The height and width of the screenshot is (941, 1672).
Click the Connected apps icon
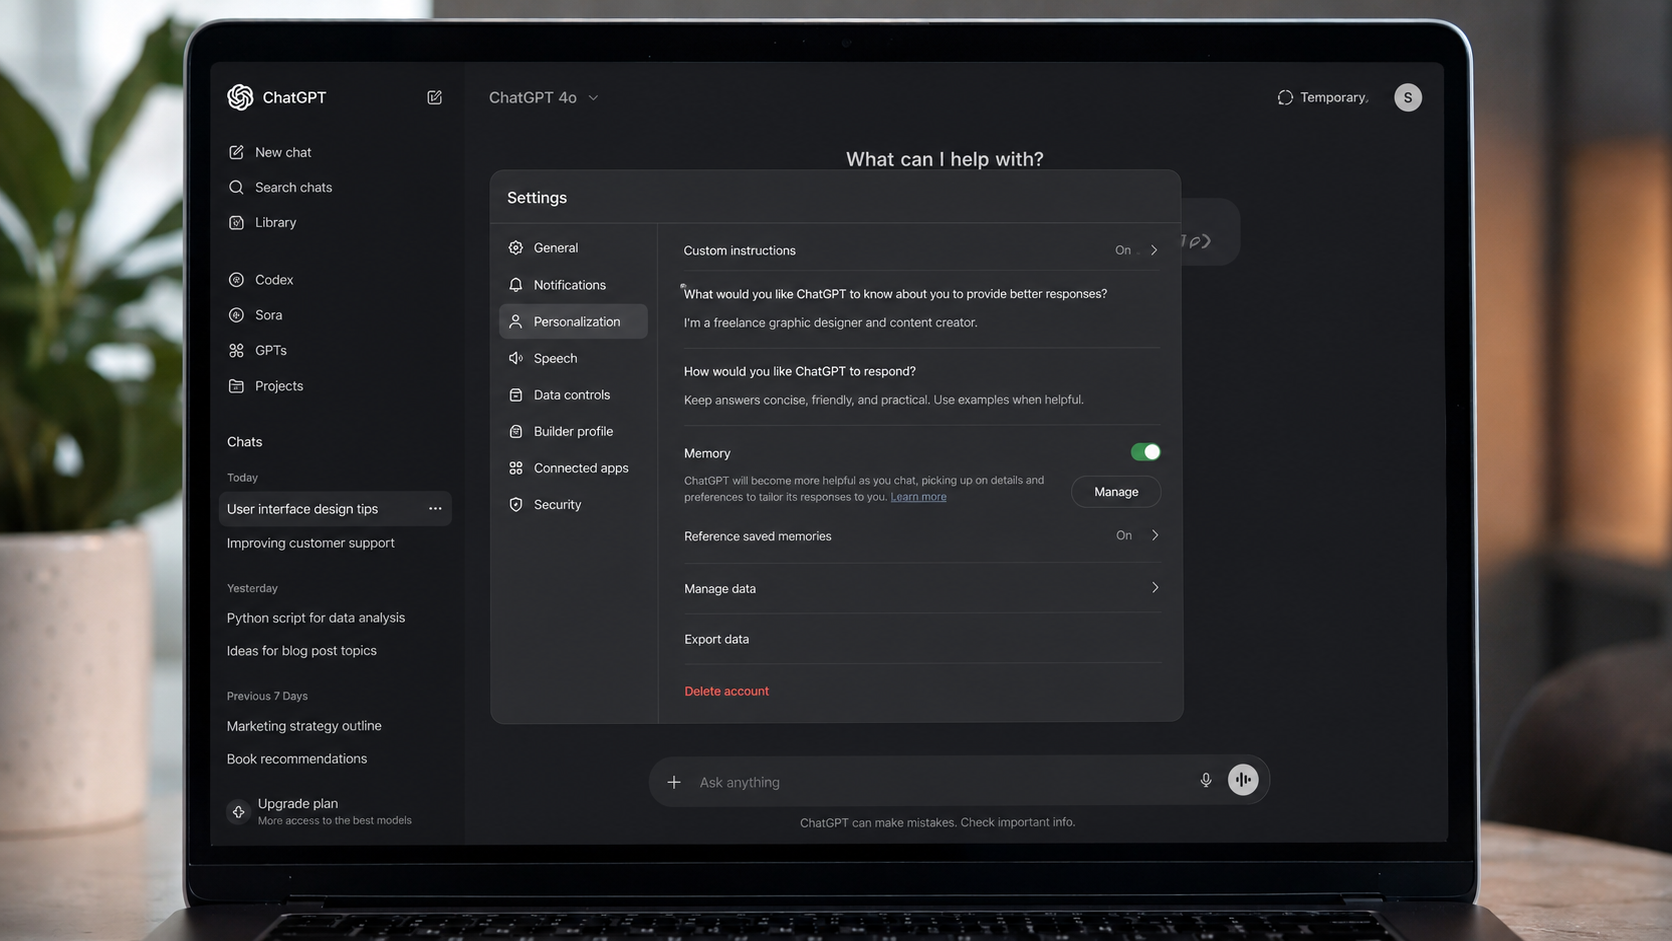516,468
